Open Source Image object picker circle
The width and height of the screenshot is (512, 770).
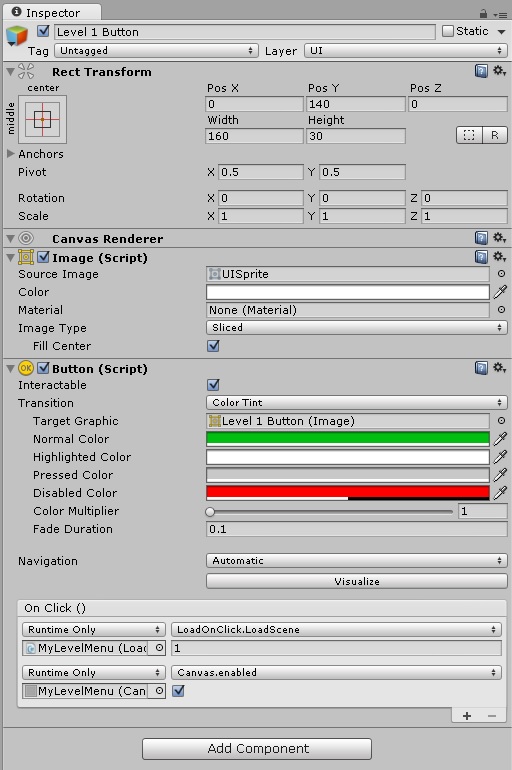[x=501, y=274]
